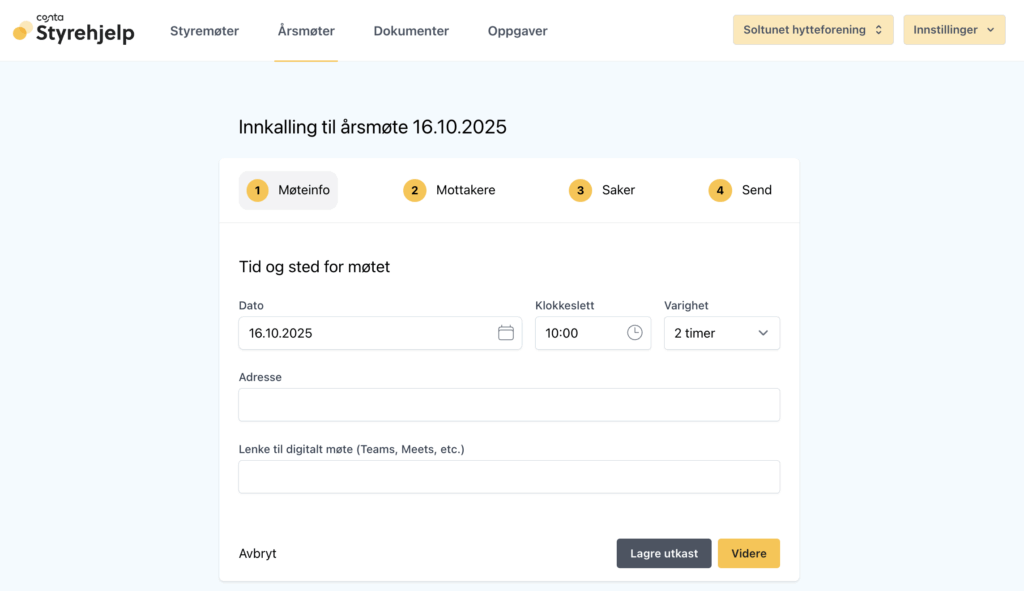Click step 4 number circle for Send
This screenshot has height=591, width=1024.
[720, 190]
